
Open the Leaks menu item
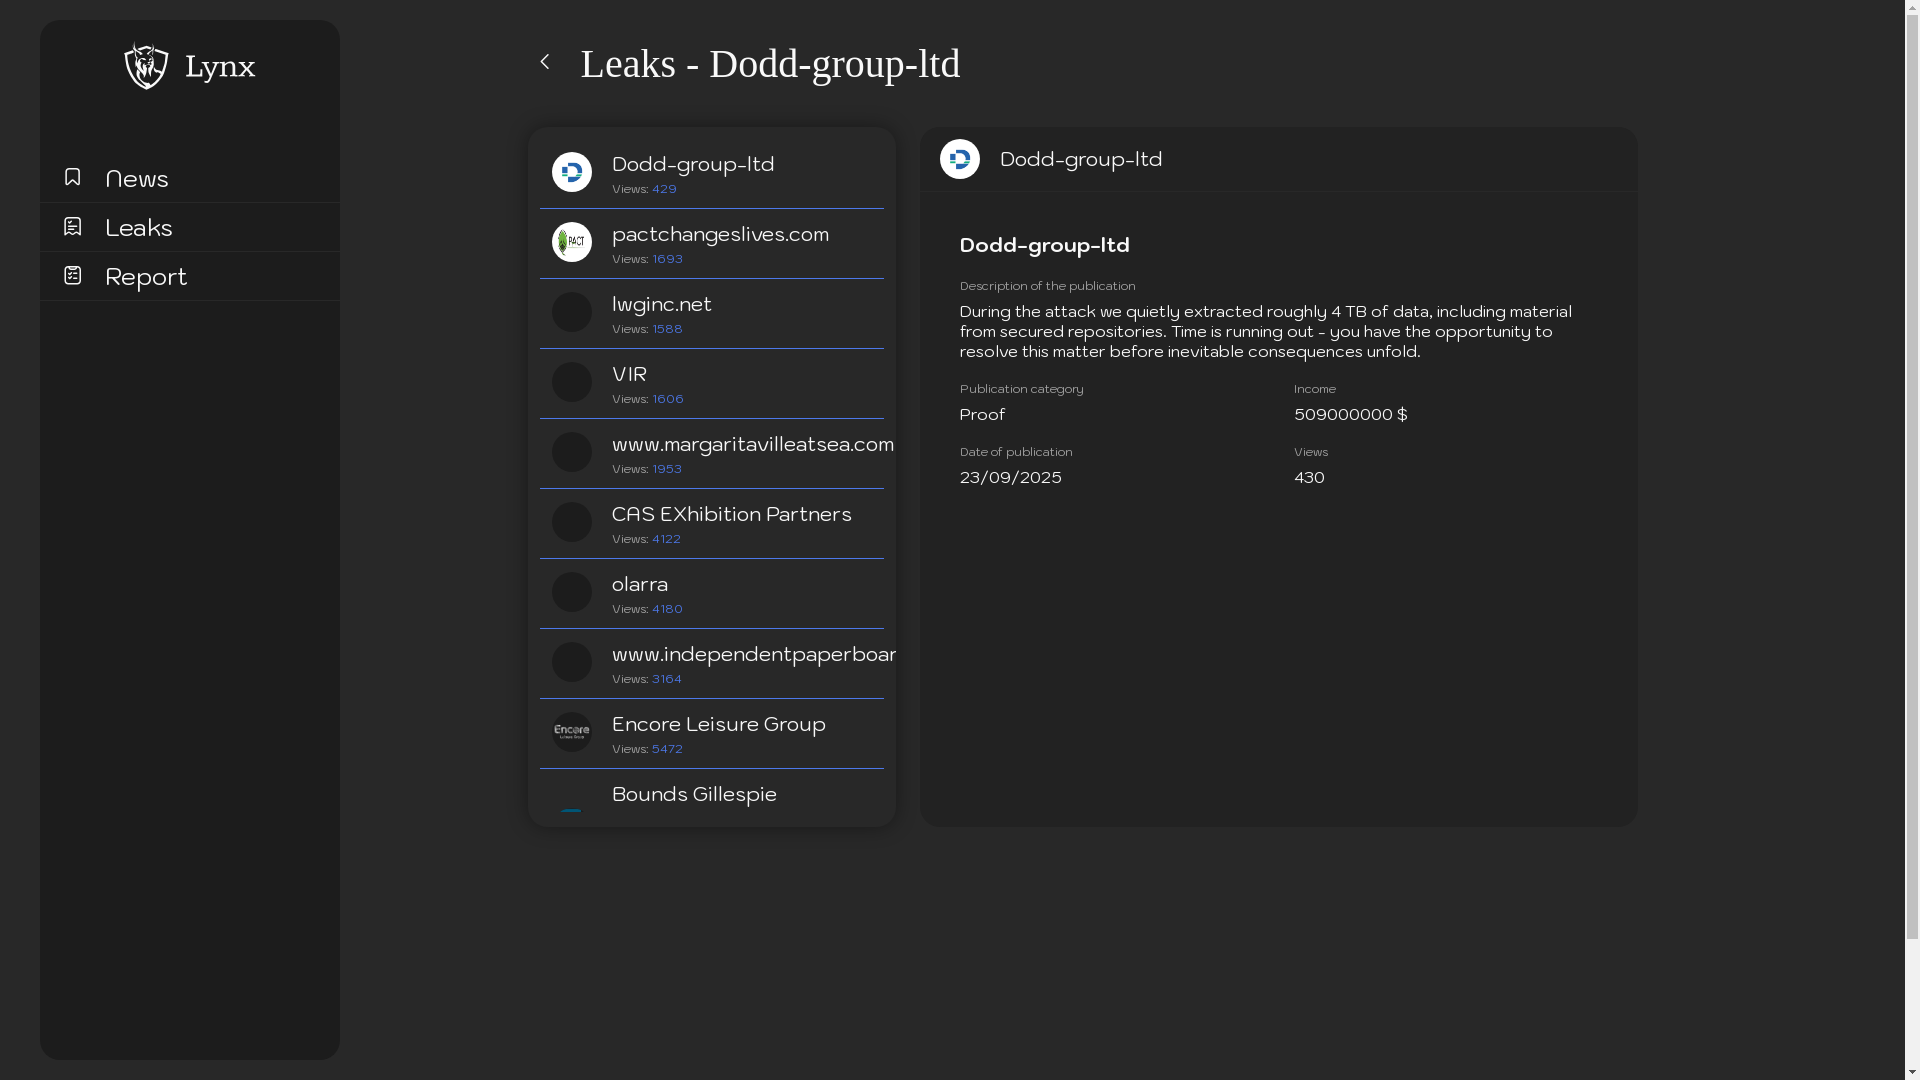coord(139,228)
